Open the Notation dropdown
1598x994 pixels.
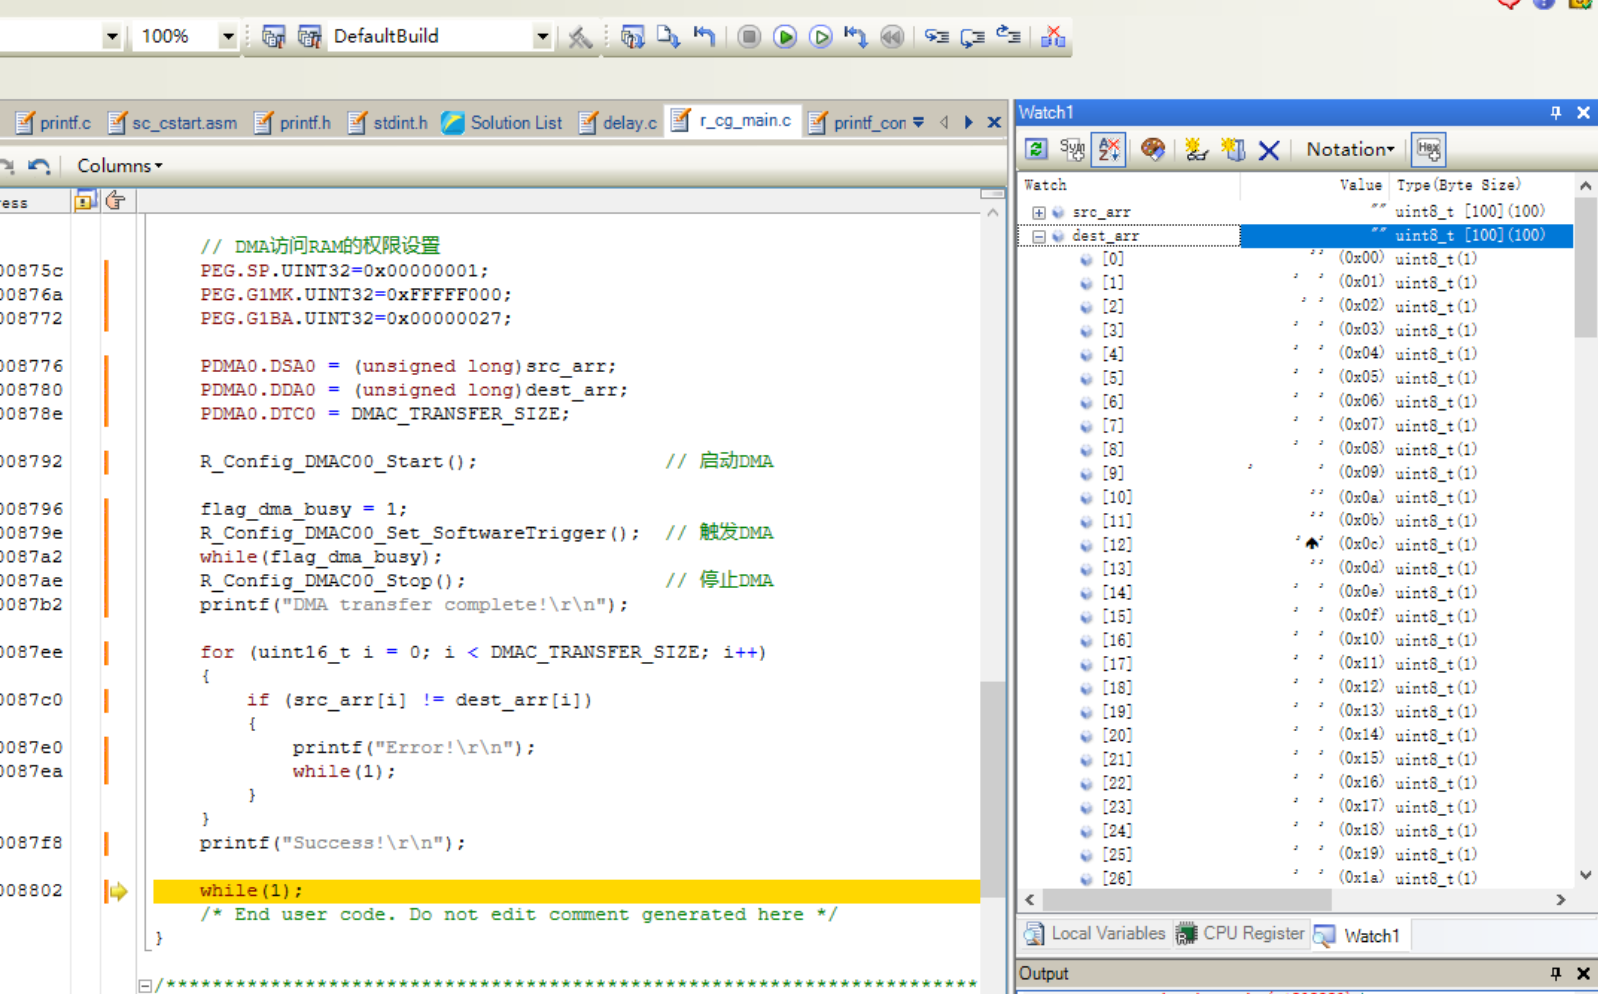point(1350,150)
